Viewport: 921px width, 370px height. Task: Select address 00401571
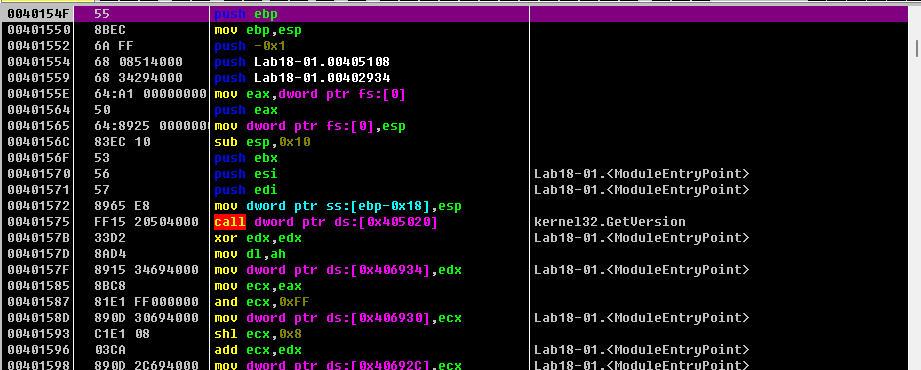[39, 190]
